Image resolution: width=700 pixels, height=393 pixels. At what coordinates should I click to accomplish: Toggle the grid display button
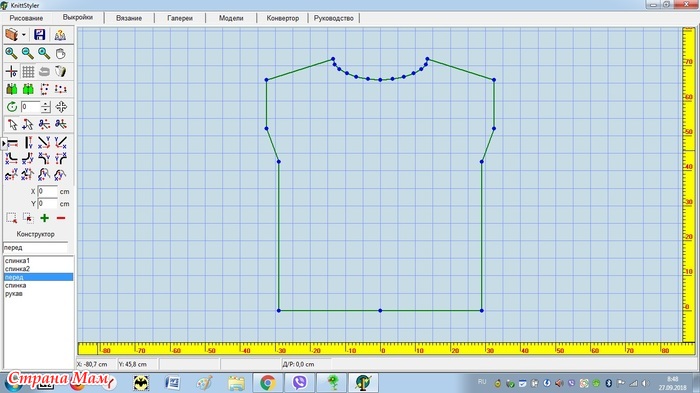tap(28, 71)
